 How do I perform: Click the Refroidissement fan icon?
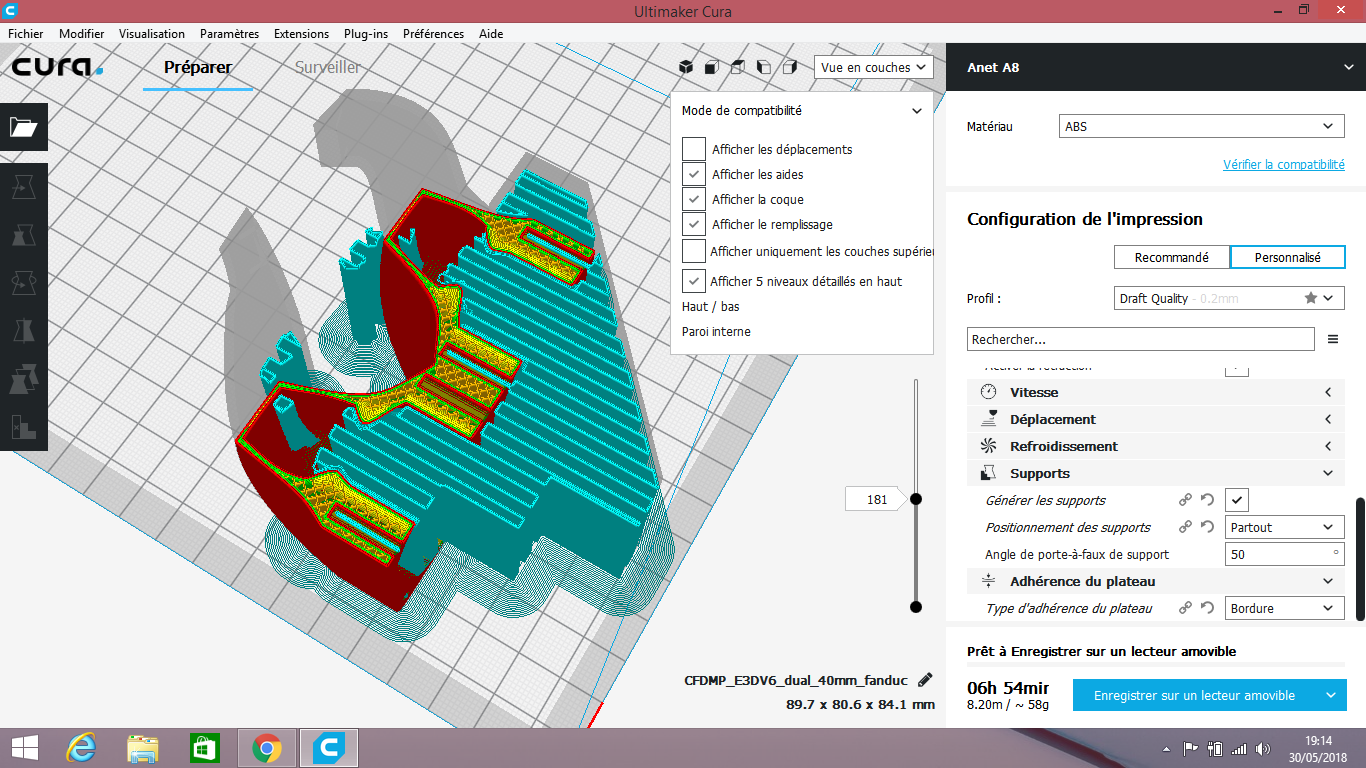click(989, 446)
